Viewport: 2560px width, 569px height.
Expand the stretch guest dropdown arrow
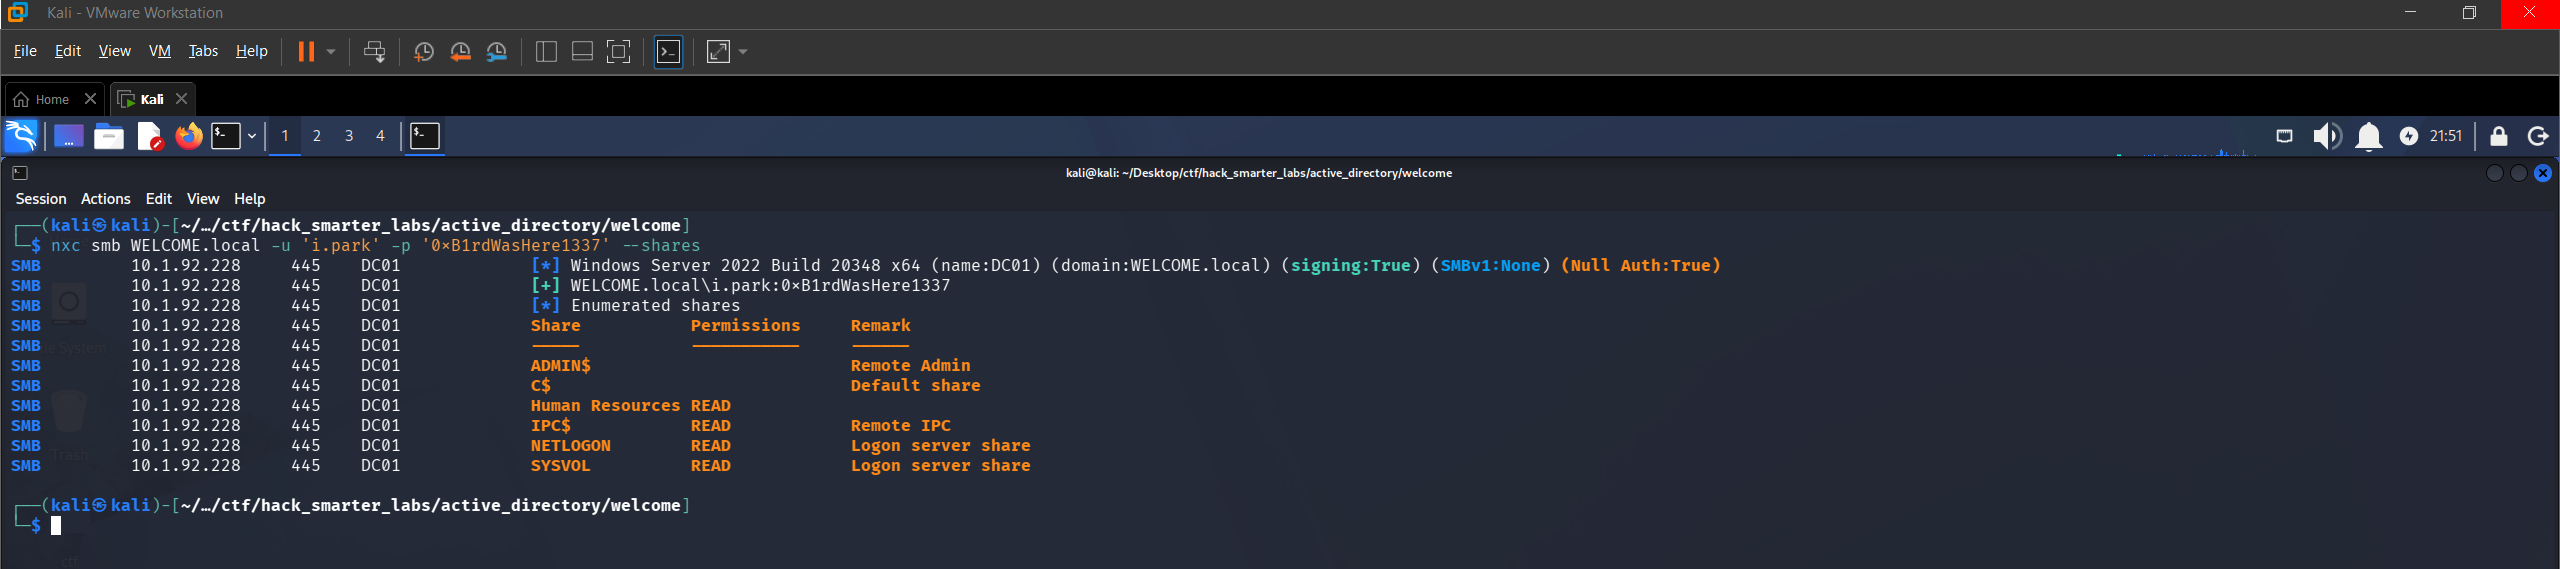point(743,51)
